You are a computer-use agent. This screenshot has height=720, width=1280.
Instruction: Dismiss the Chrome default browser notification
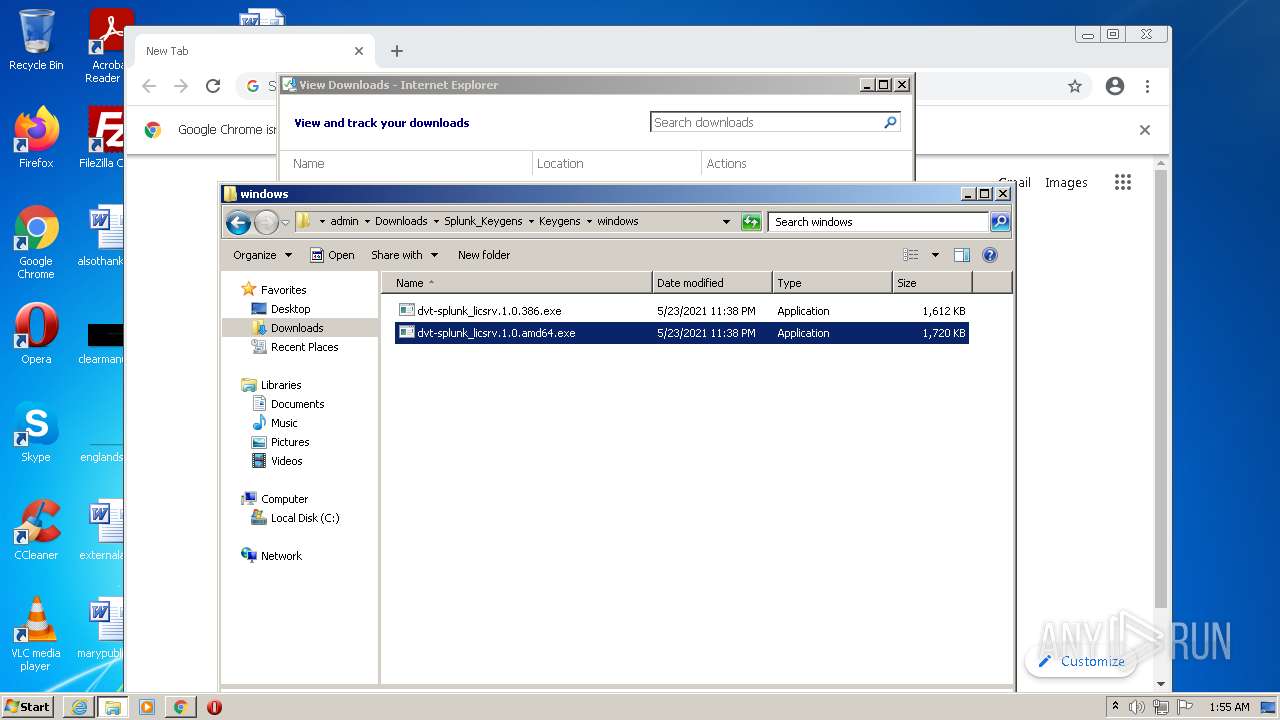point(1145,130)
